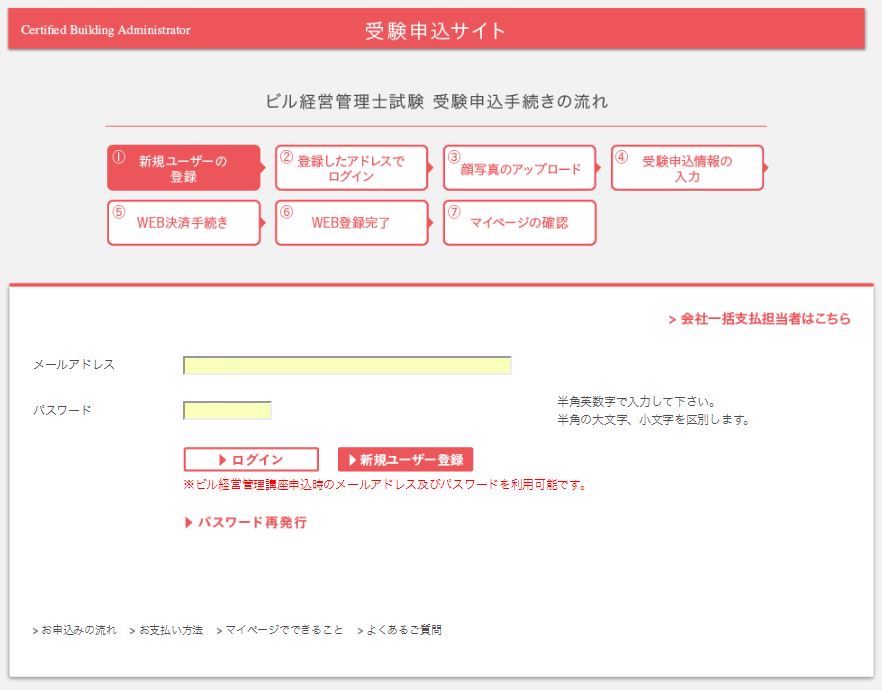Click マイページでできること footer link
Screen dimensions: 882x690
(280, 630)
